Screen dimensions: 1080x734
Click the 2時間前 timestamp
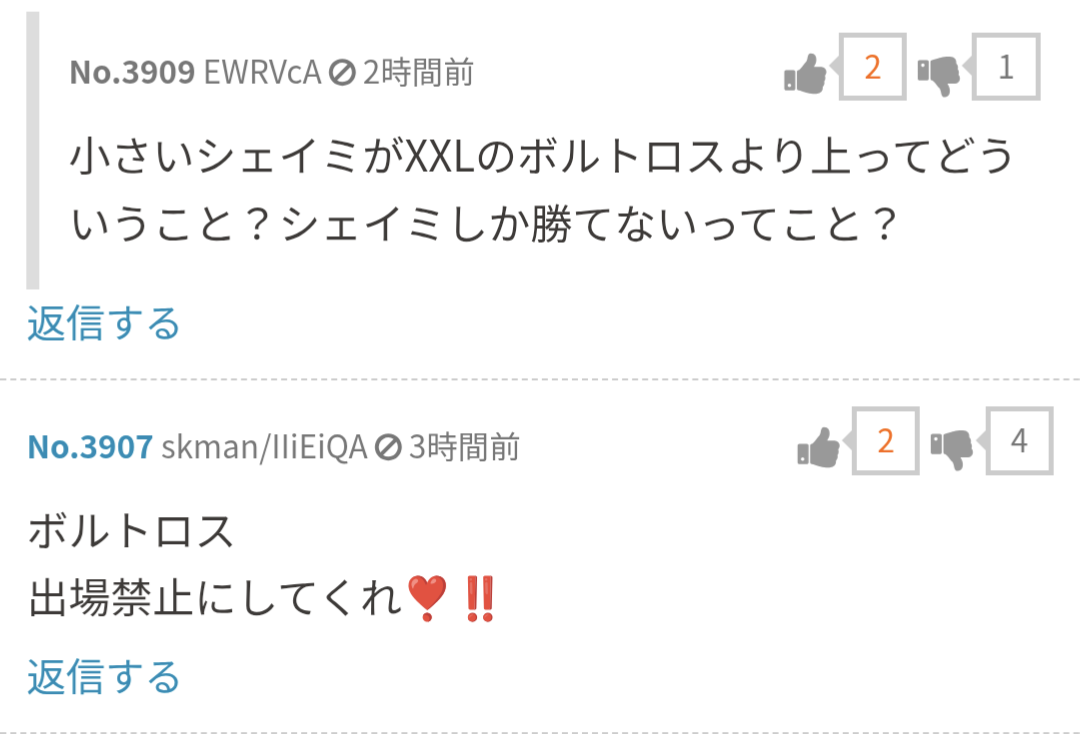click(418, 72)
